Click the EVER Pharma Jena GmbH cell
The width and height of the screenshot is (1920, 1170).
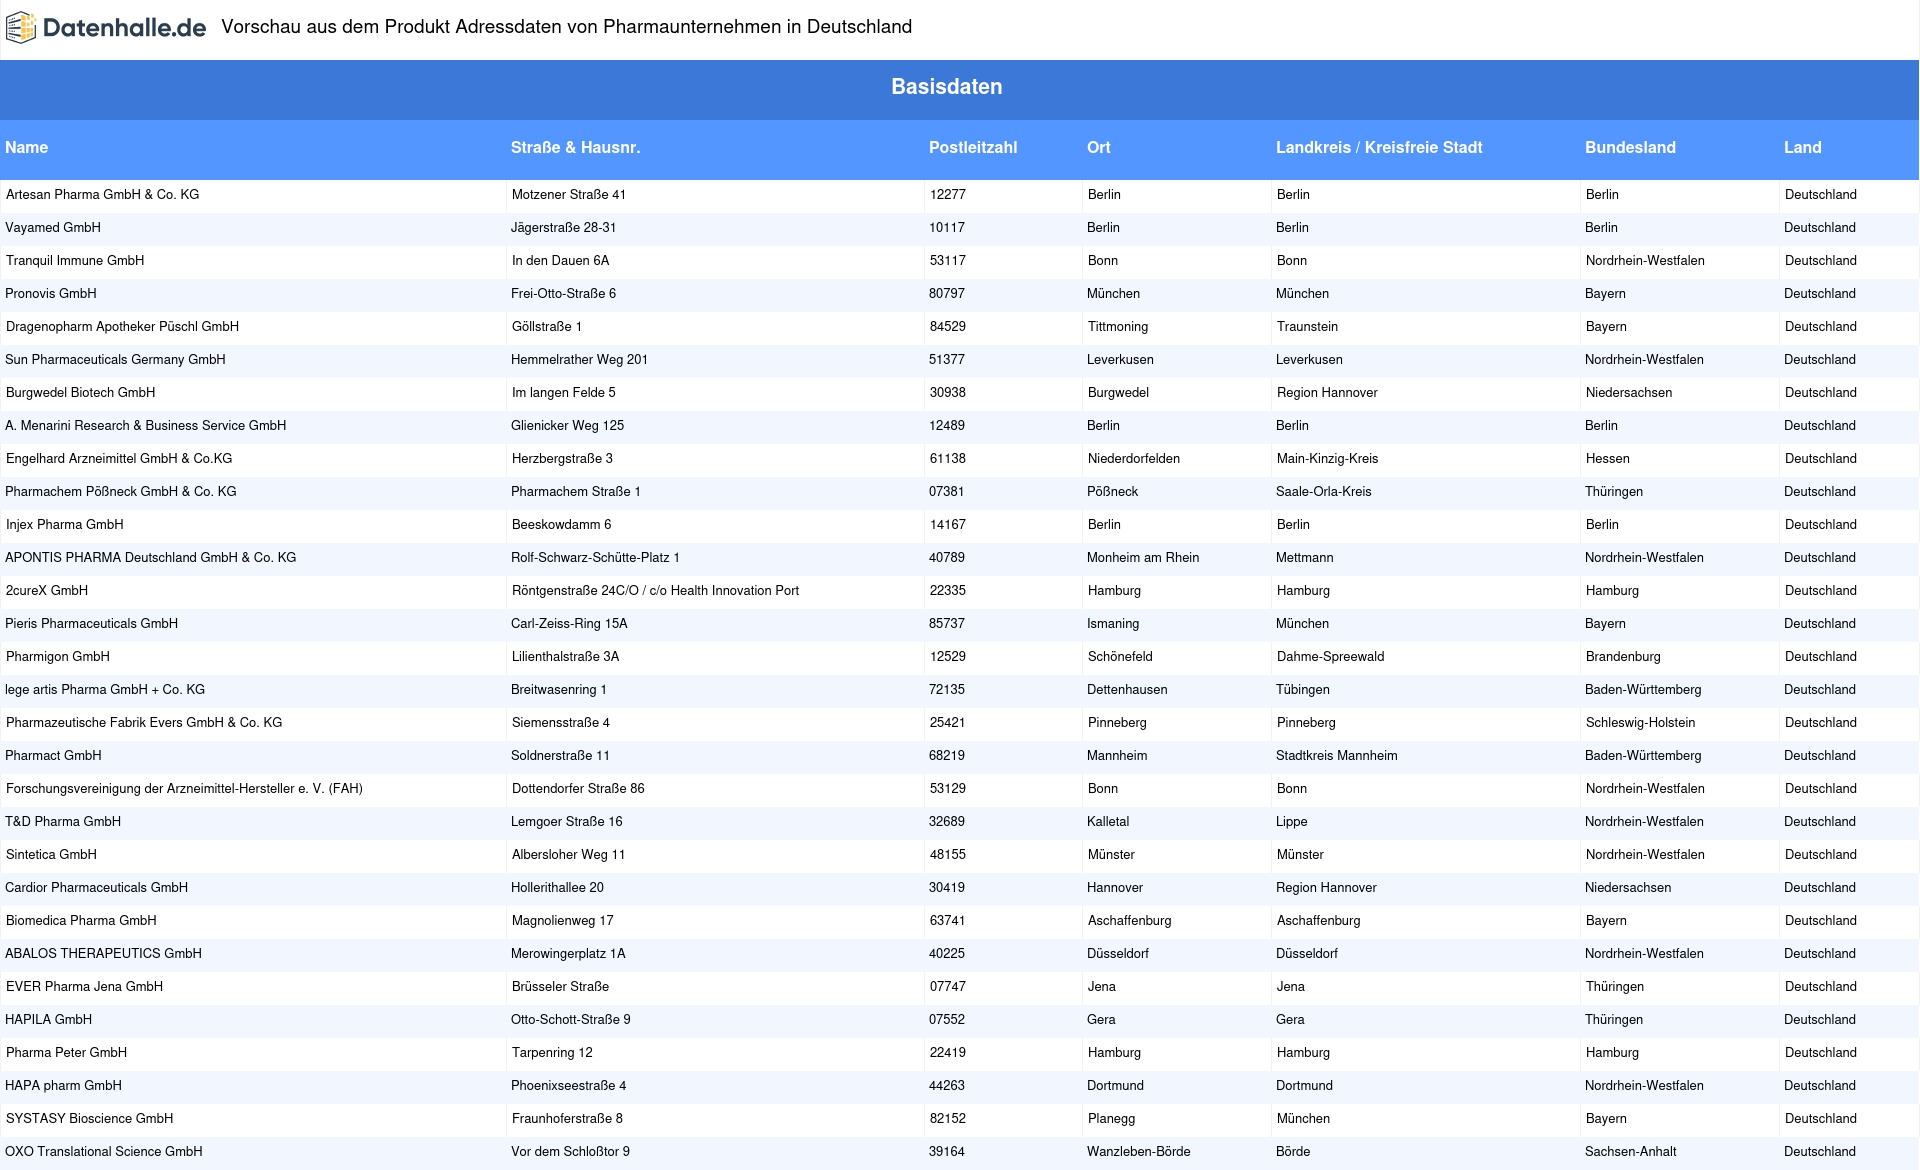point(85,987)
